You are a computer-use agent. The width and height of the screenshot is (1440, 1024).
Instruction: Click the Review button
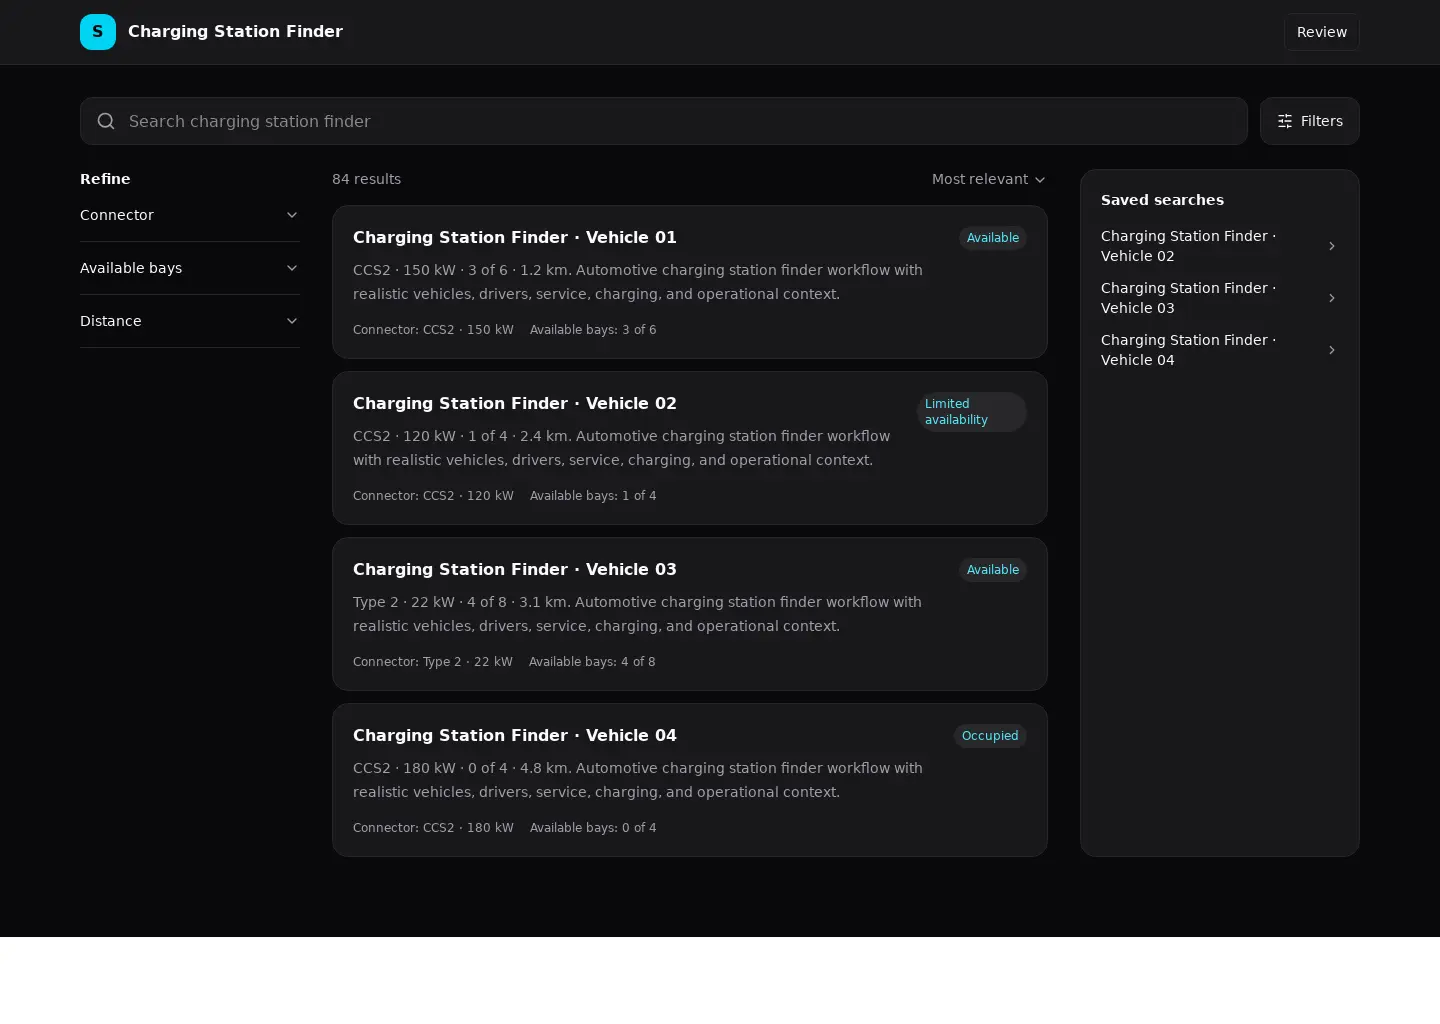(x=1322, y=32)
